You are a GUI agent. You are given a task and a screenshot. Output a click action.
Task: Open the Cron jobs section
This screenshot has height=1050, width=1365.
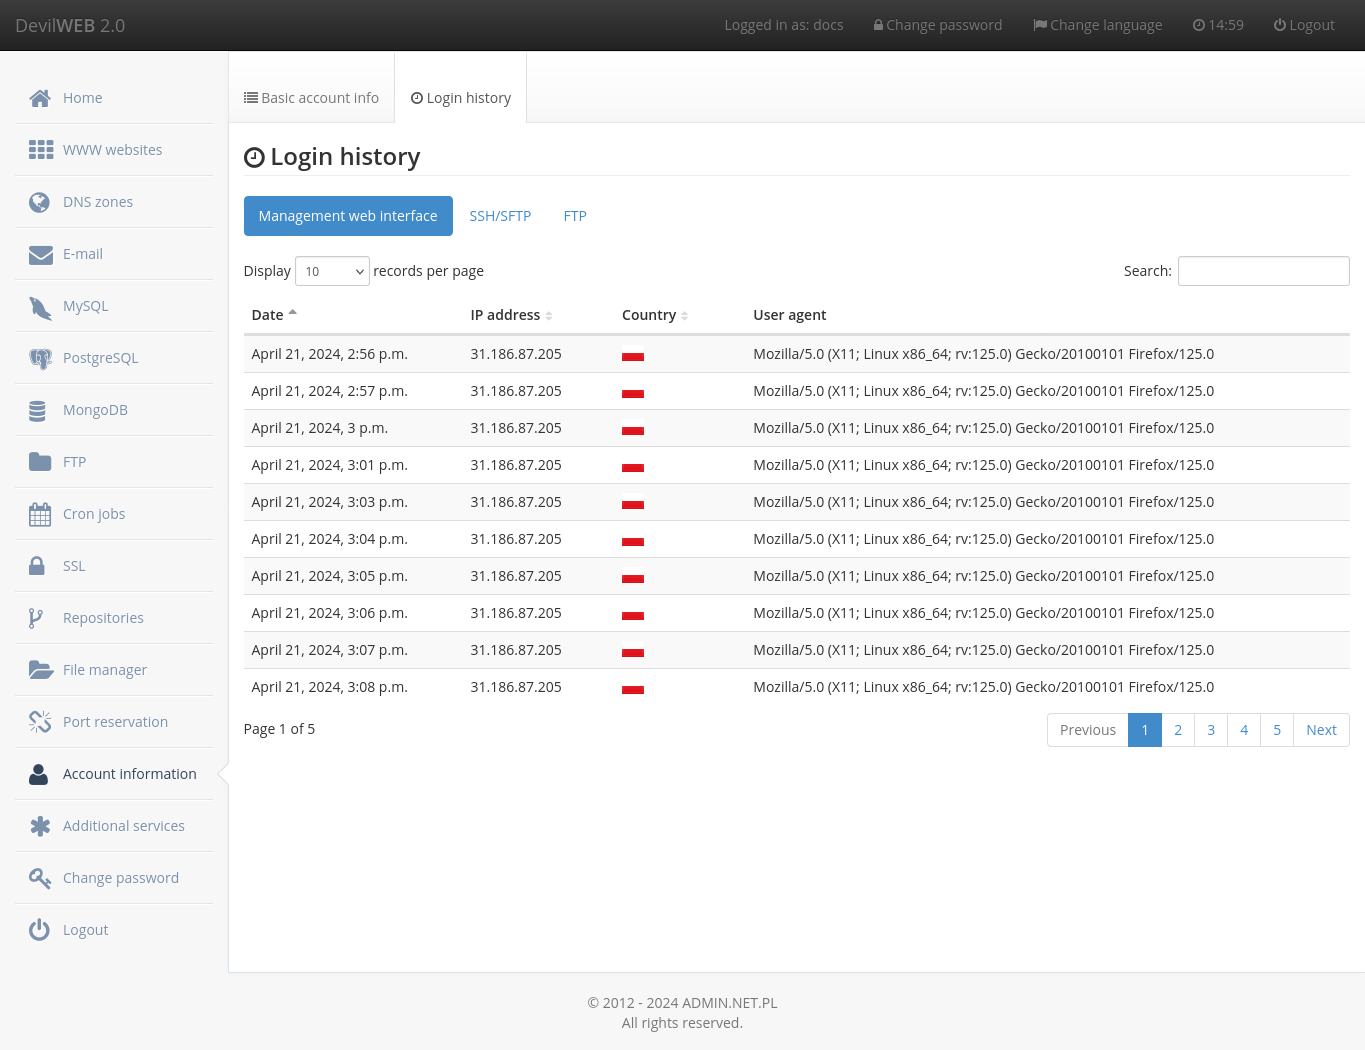click(94, 513)
